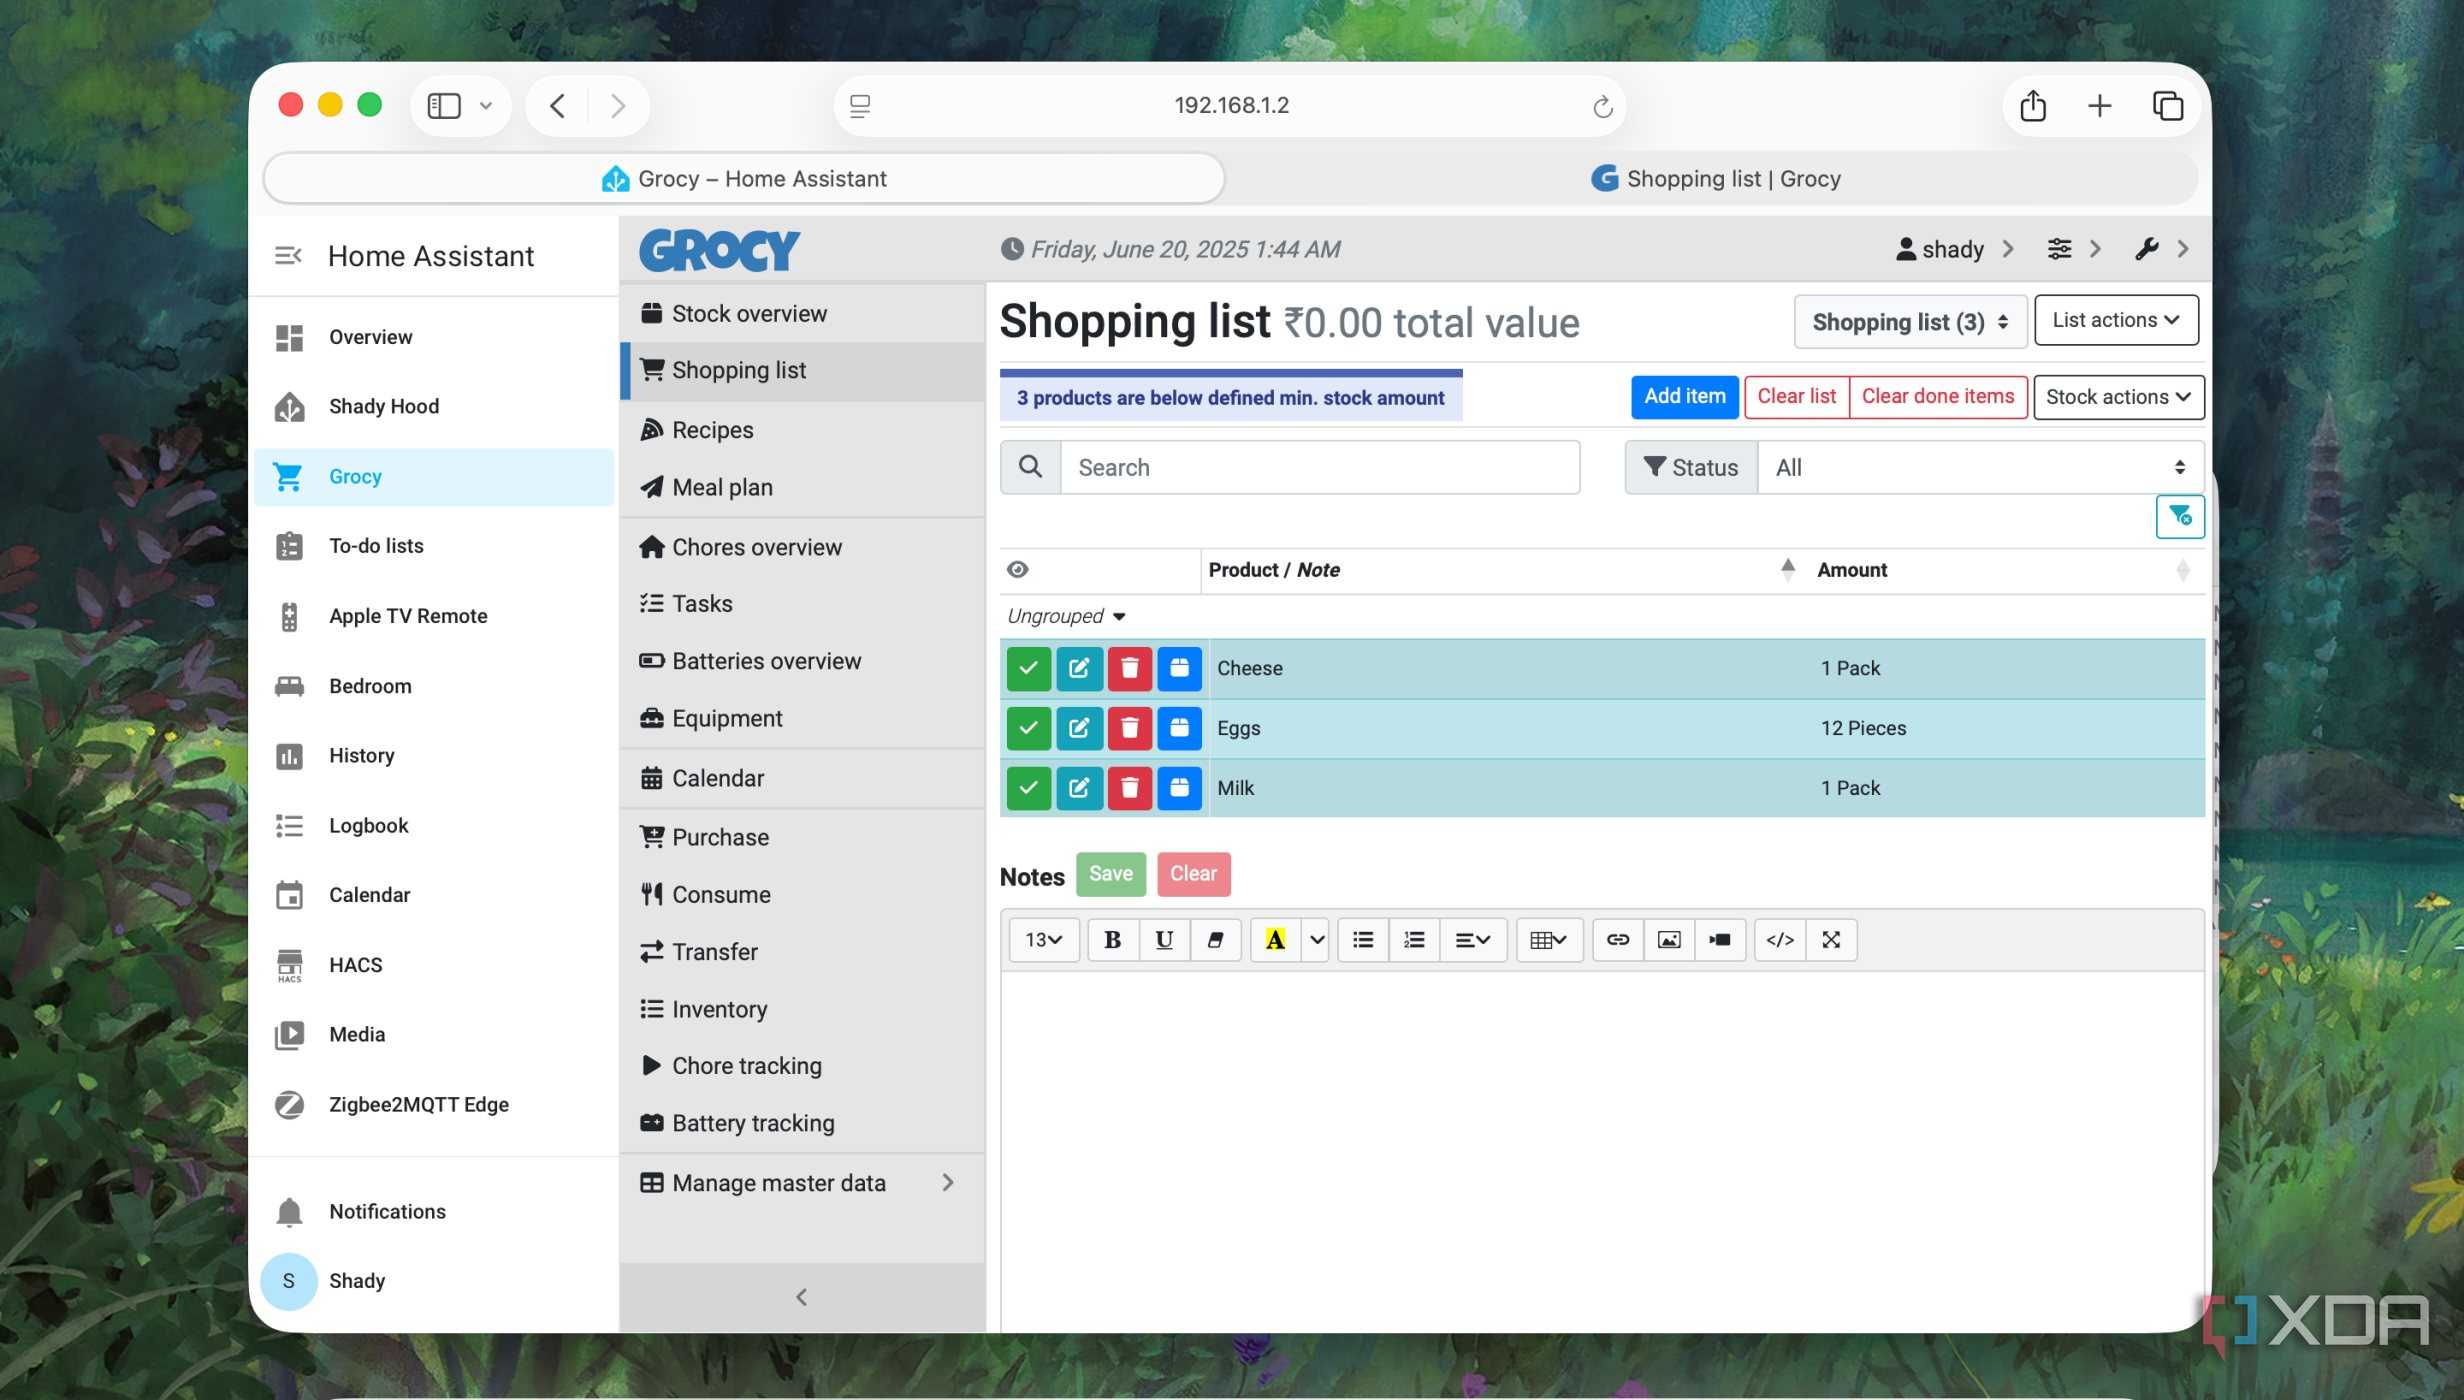This screenshot has height=1400, width=2464.
Task: Clear filters with the funnel icon
Action: [2180, 517]
